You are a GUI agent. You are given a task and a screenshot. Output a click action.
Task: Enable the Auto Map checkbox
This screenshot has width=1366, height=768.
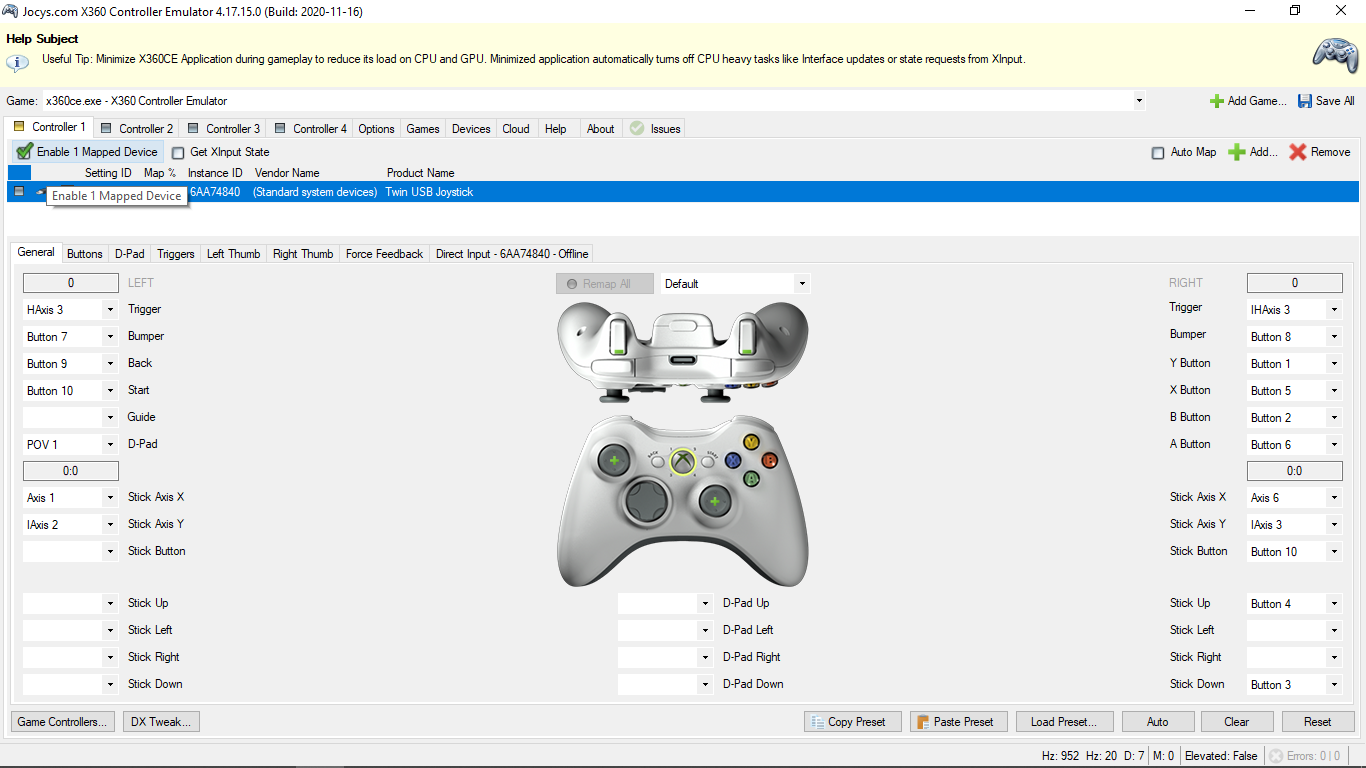click(x=1158, y=153)
